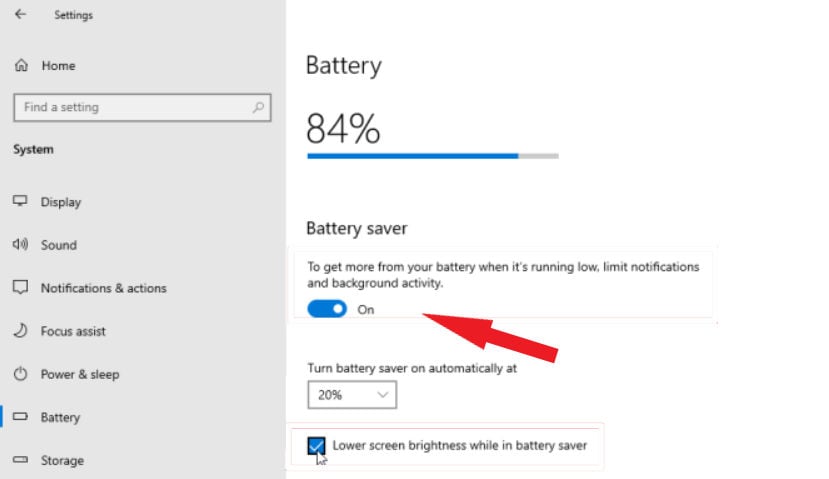The image size is (829, 479).
Task: Open the 20% battery saver threshold dropdown
Action: (x=352, y=395)
